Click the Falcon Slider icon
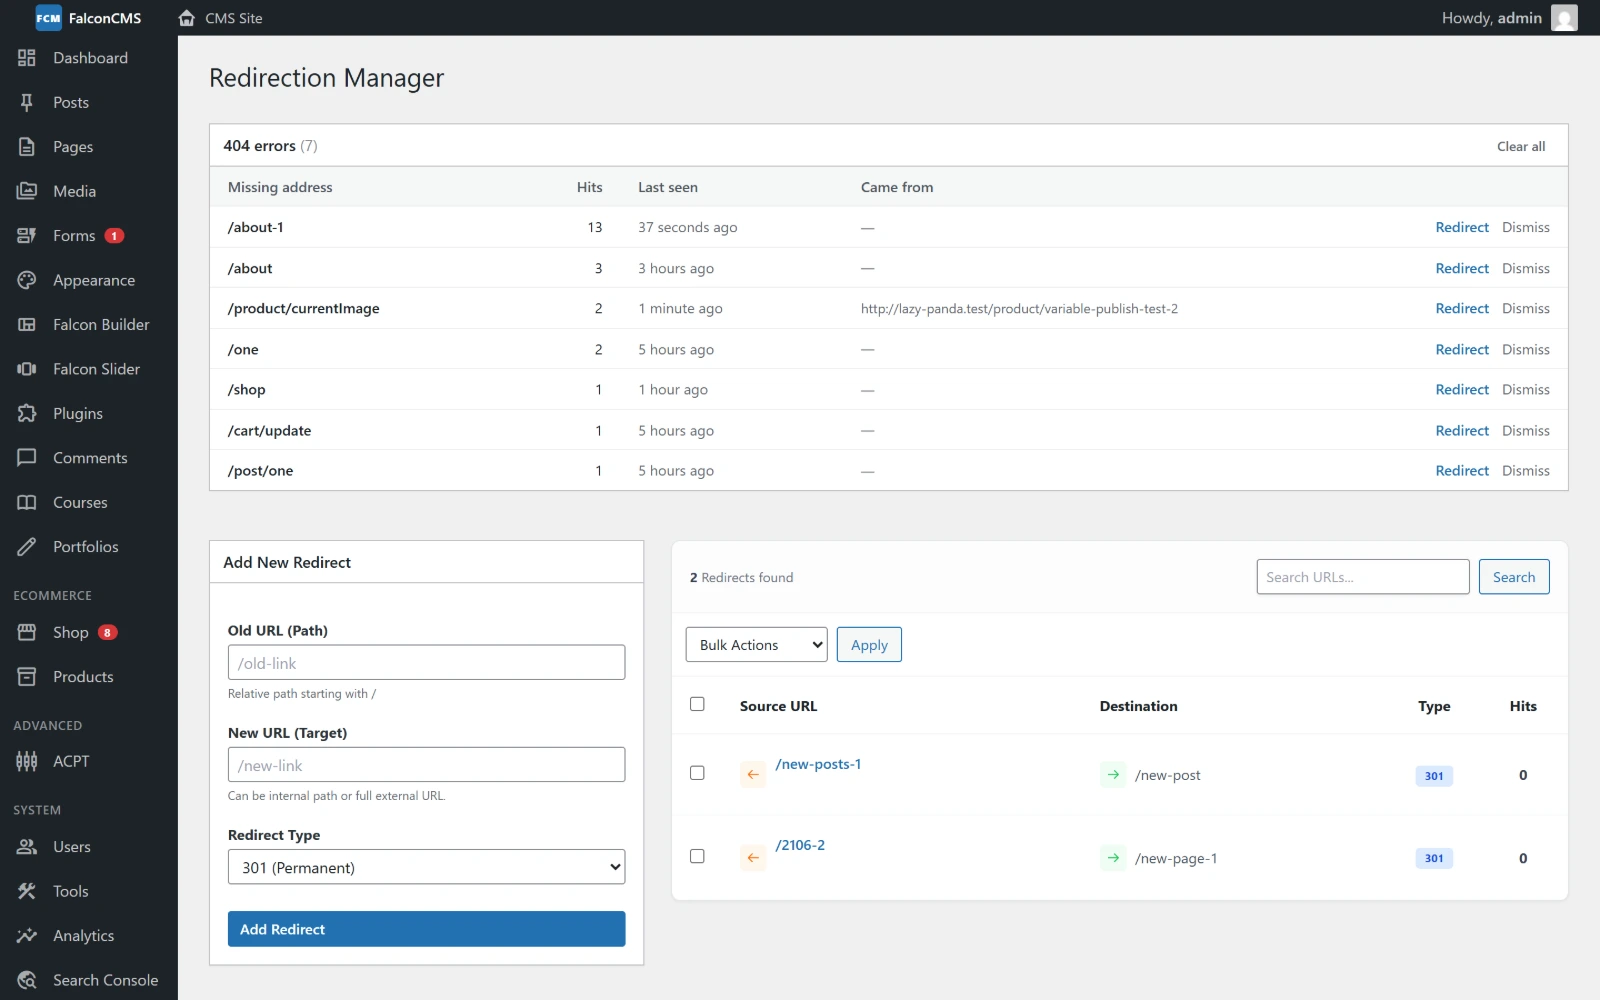The width and height of the screenshot is (1600, 1000). 27,369
